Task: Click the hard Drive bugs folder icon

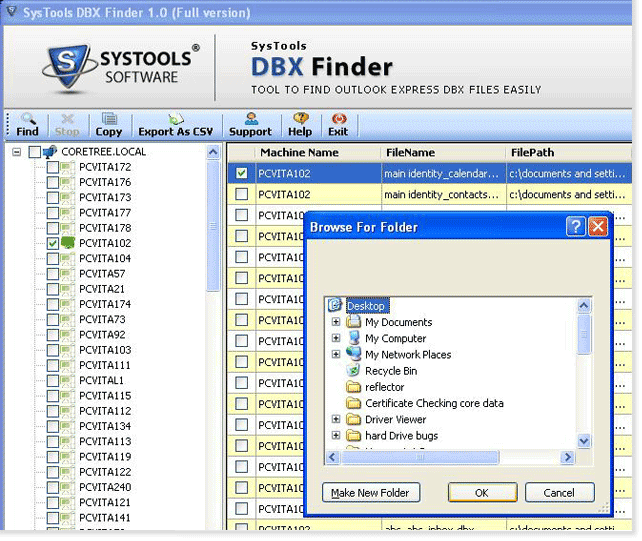Action: point(353,435)
